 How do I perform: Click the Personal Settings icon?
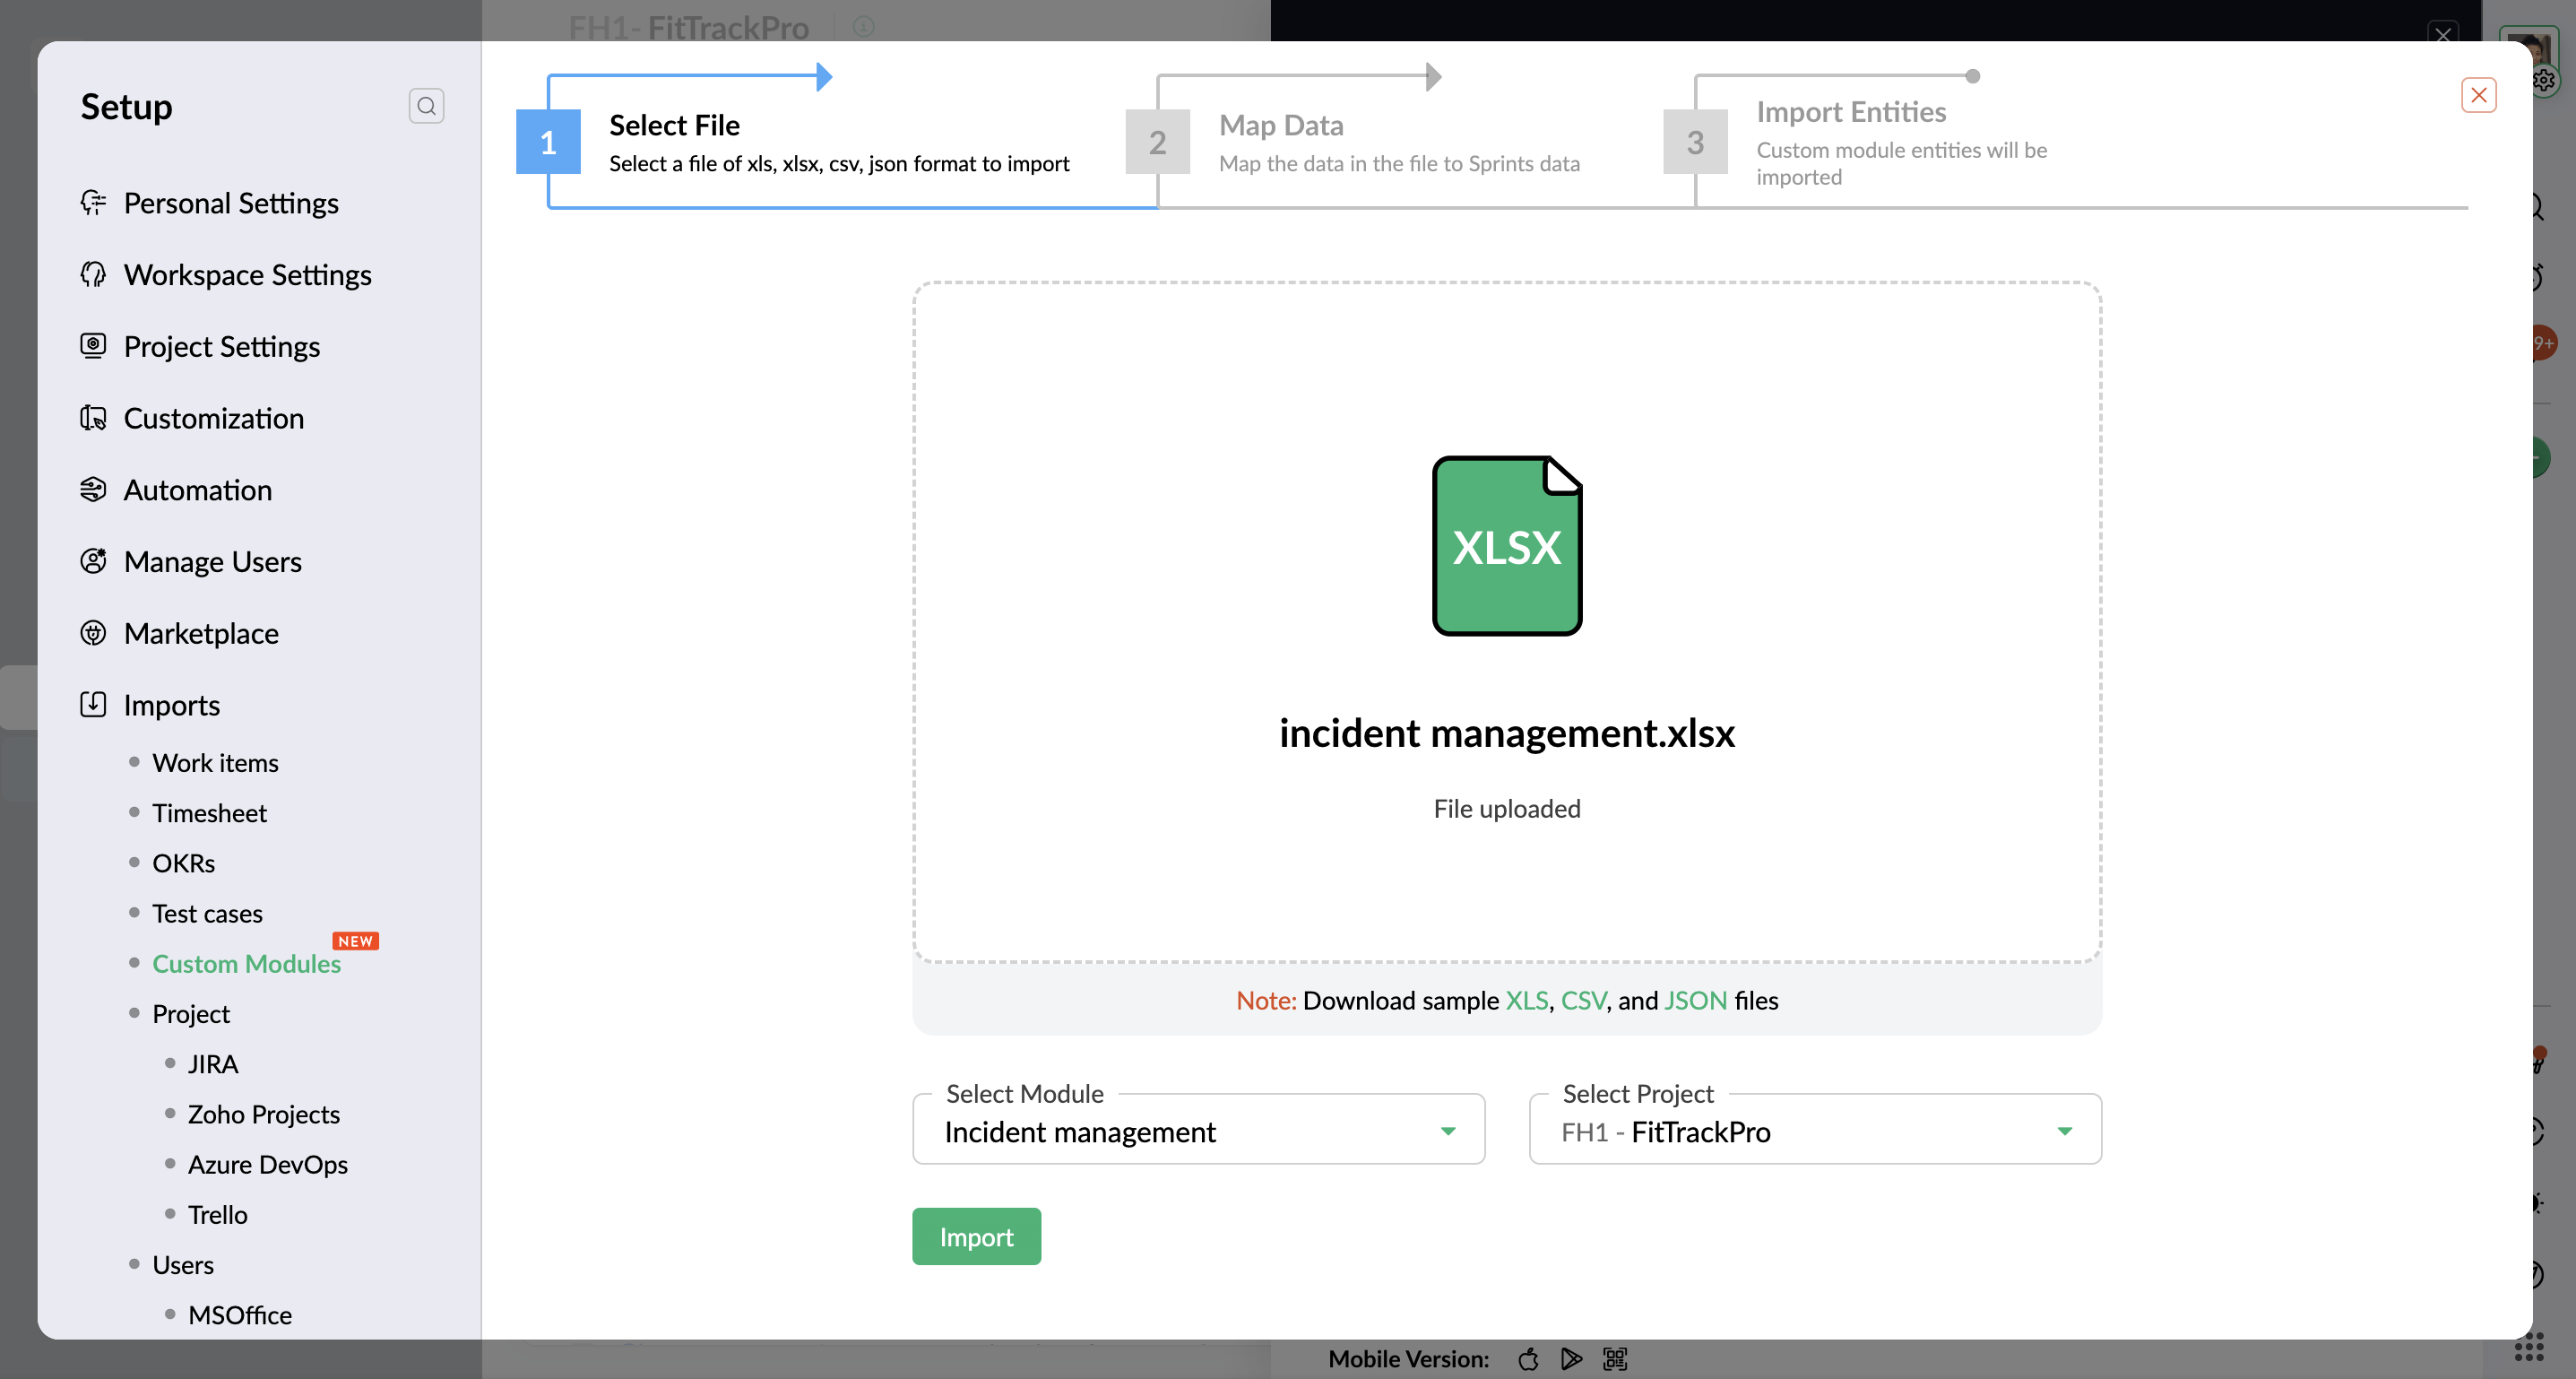tap(93, 203)
